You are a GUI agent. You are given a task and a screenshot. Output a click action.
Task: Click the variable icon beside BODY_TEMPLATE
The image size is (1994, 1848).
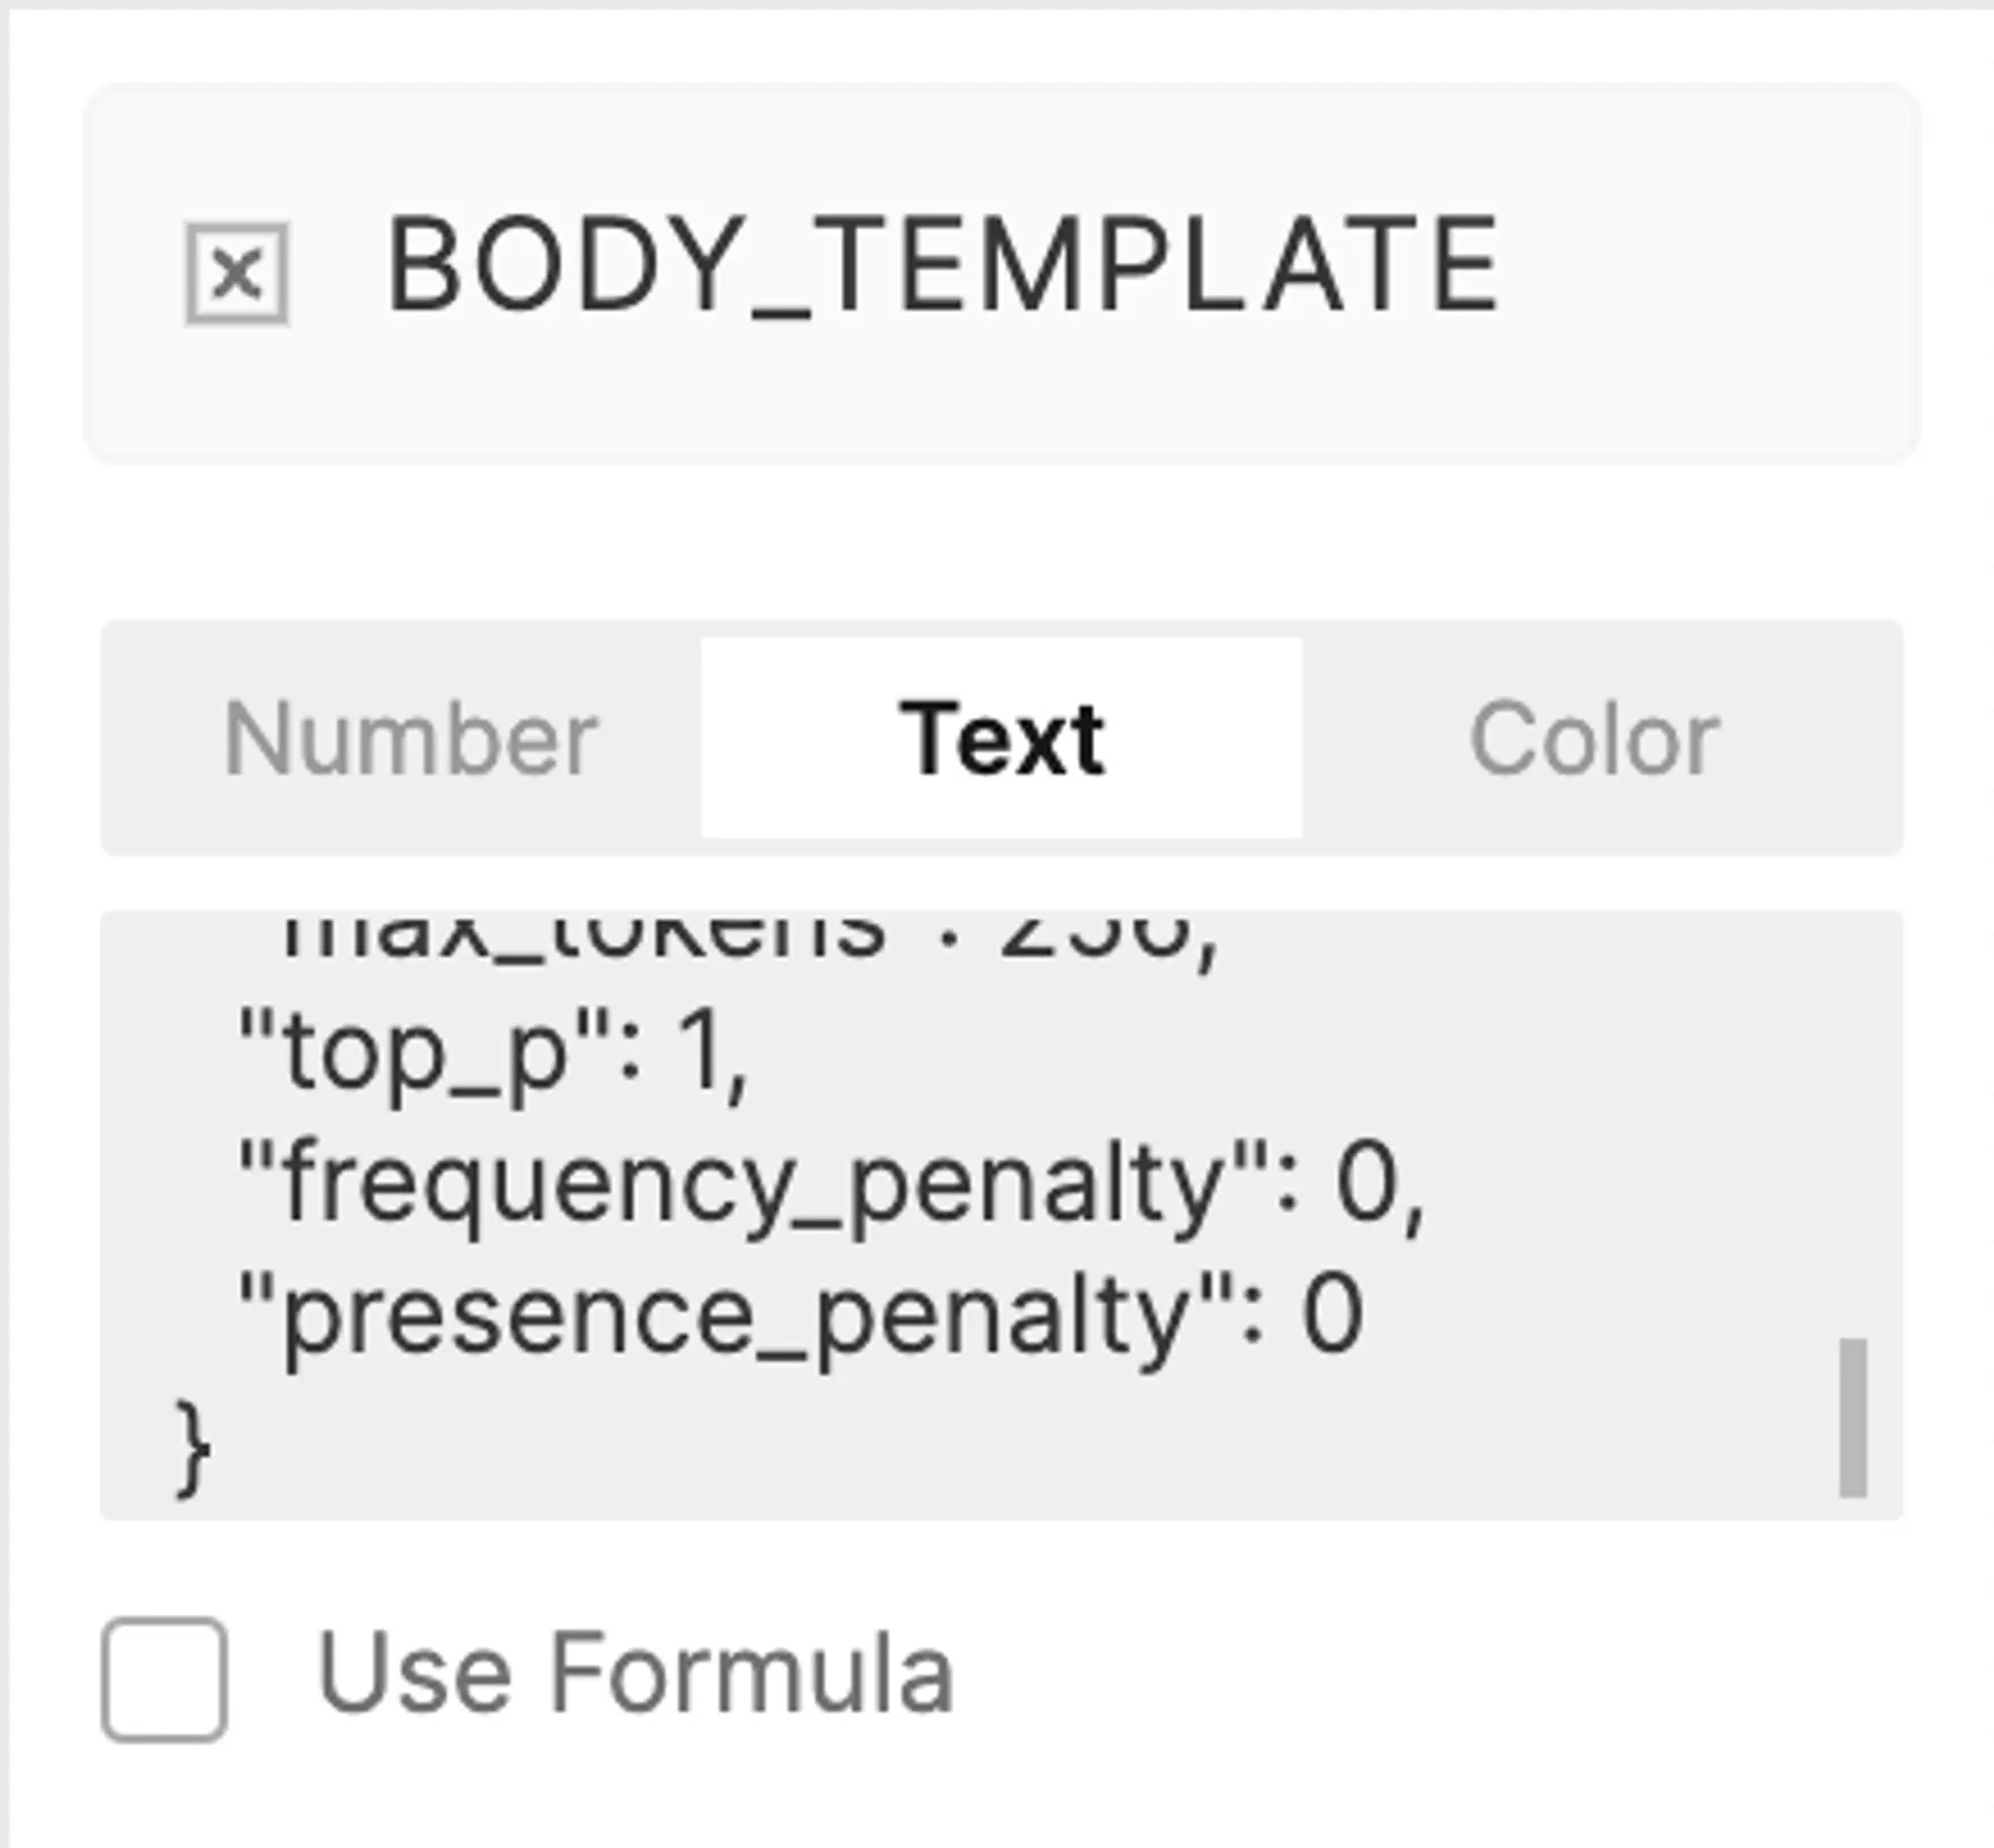(237, 274)
